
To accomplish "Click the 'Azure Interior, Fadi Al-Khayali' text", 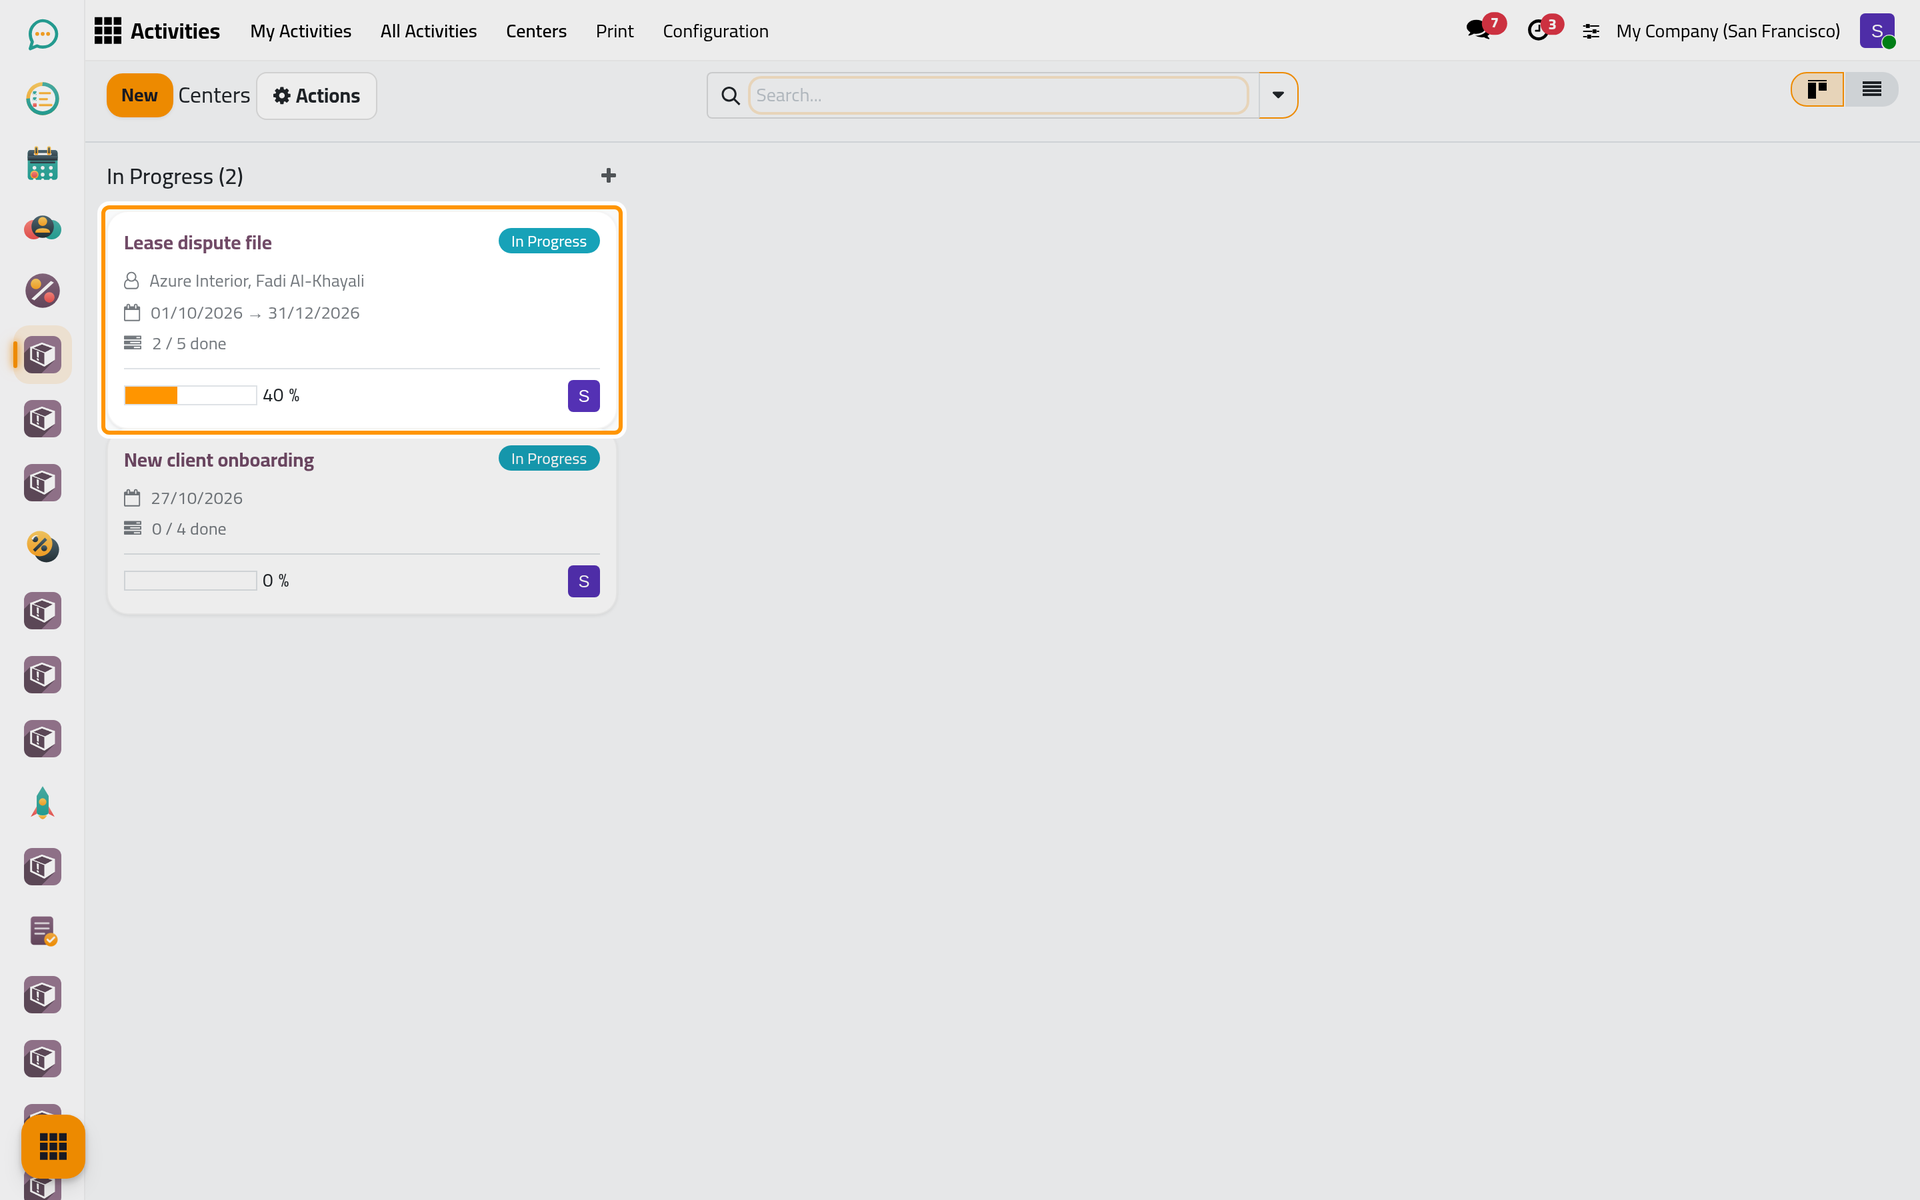I will point(257,281).
